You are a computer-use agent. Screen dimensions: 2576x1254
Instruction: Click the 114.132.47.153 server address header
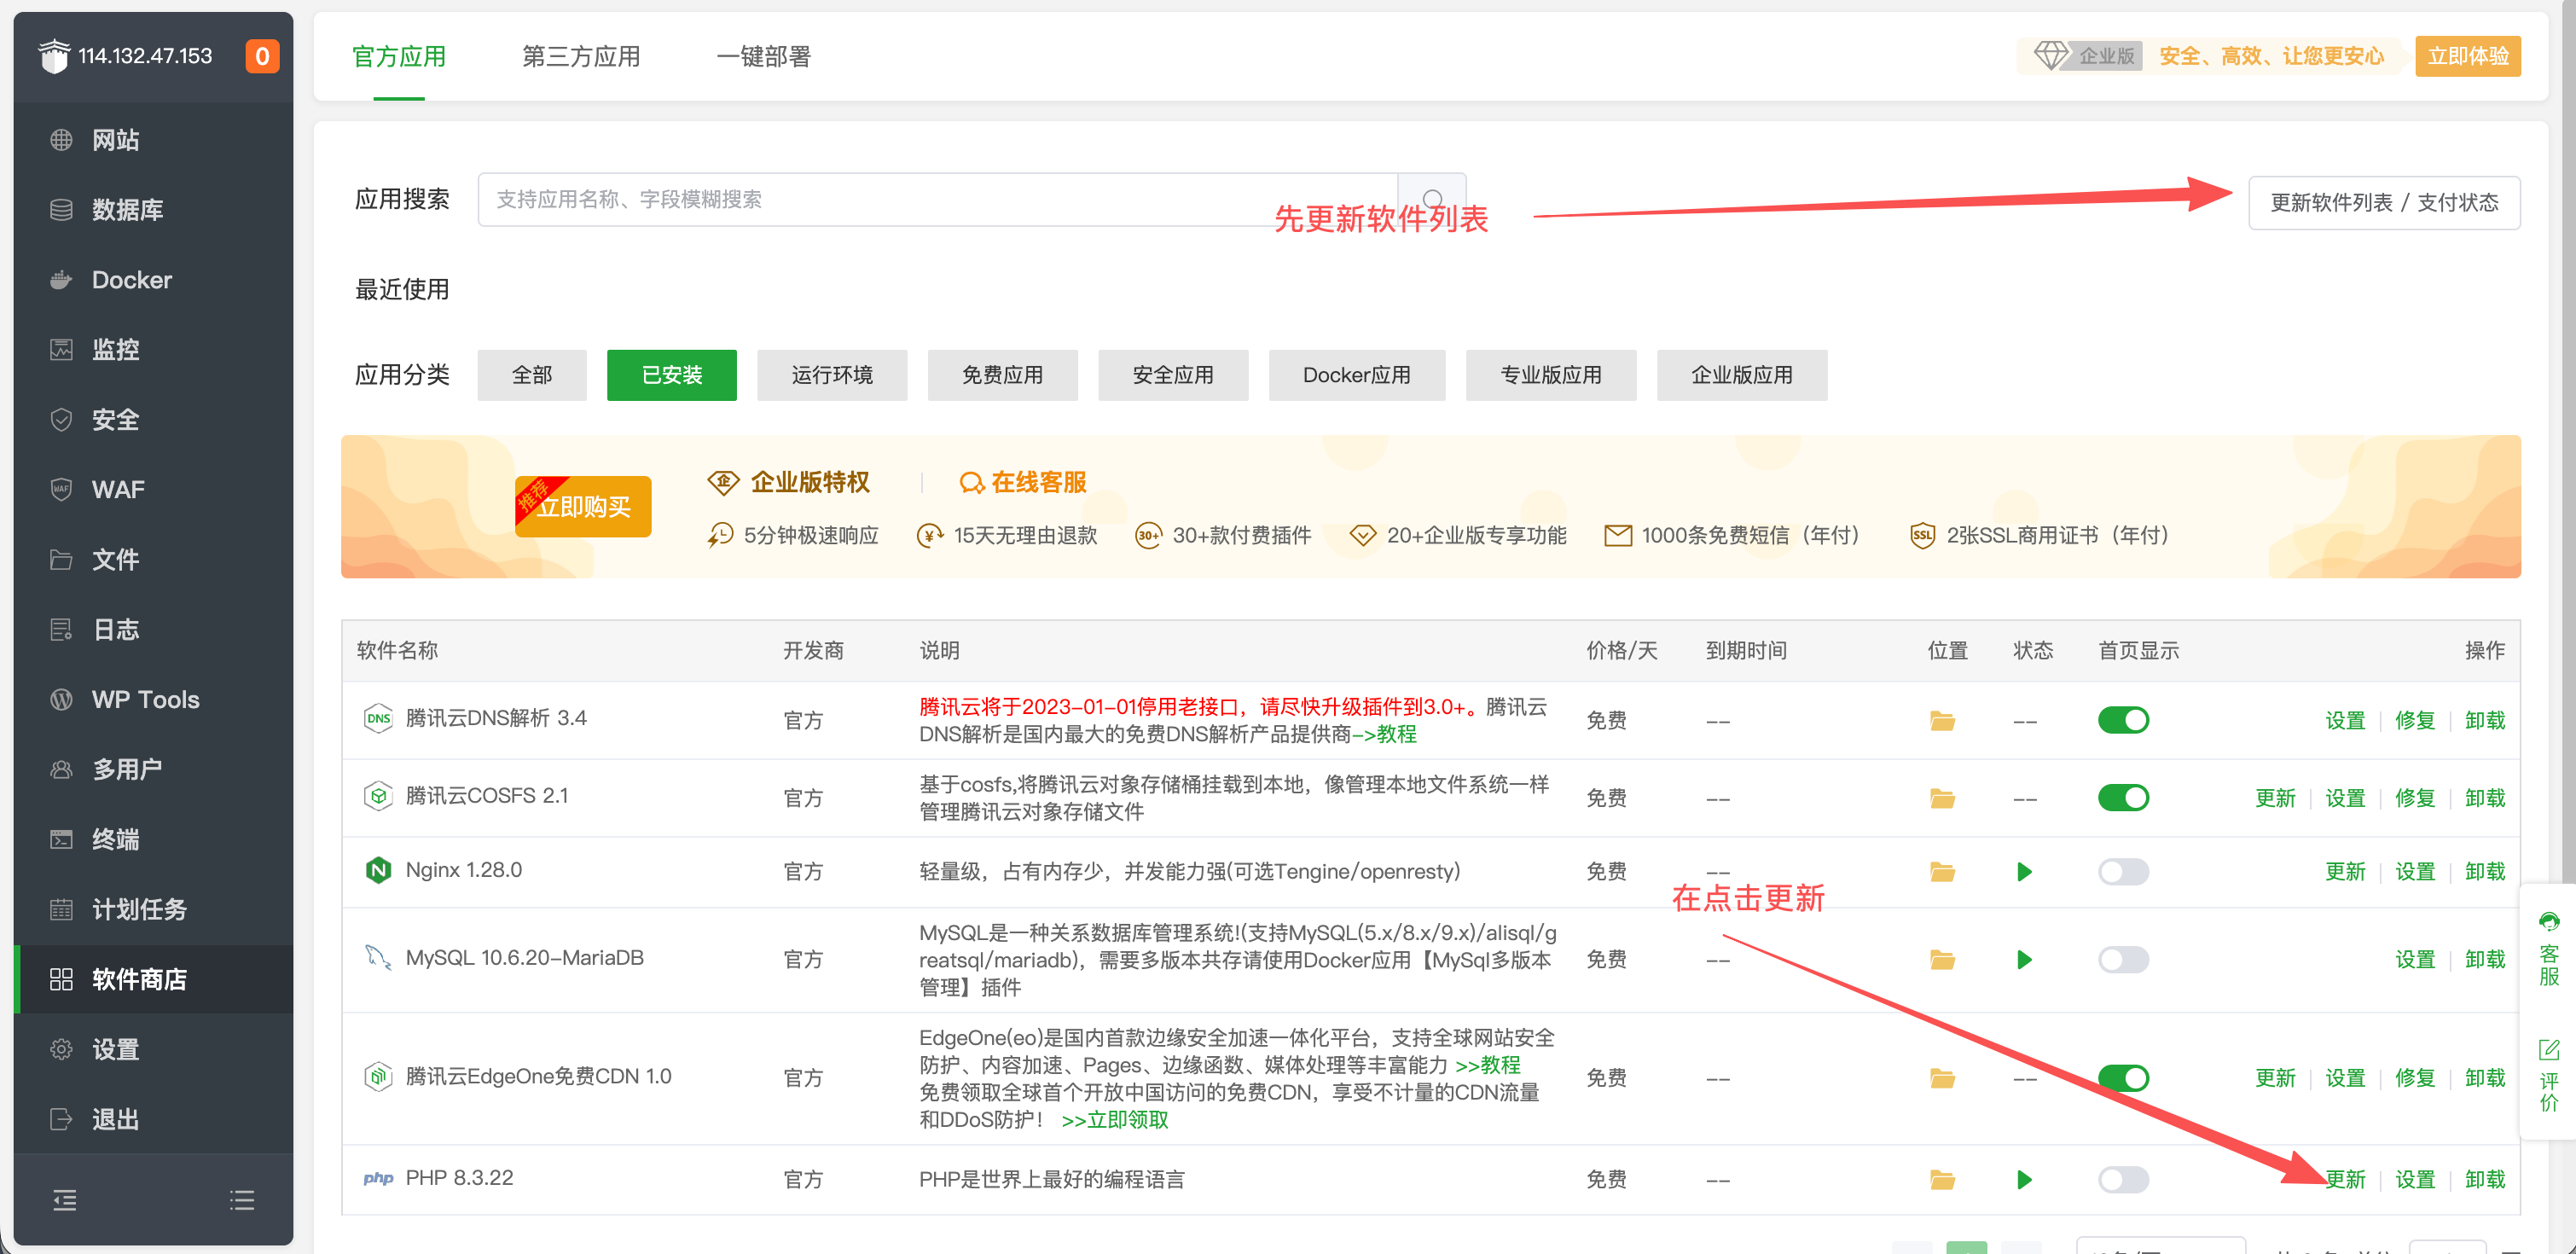(x=145, y=56)
